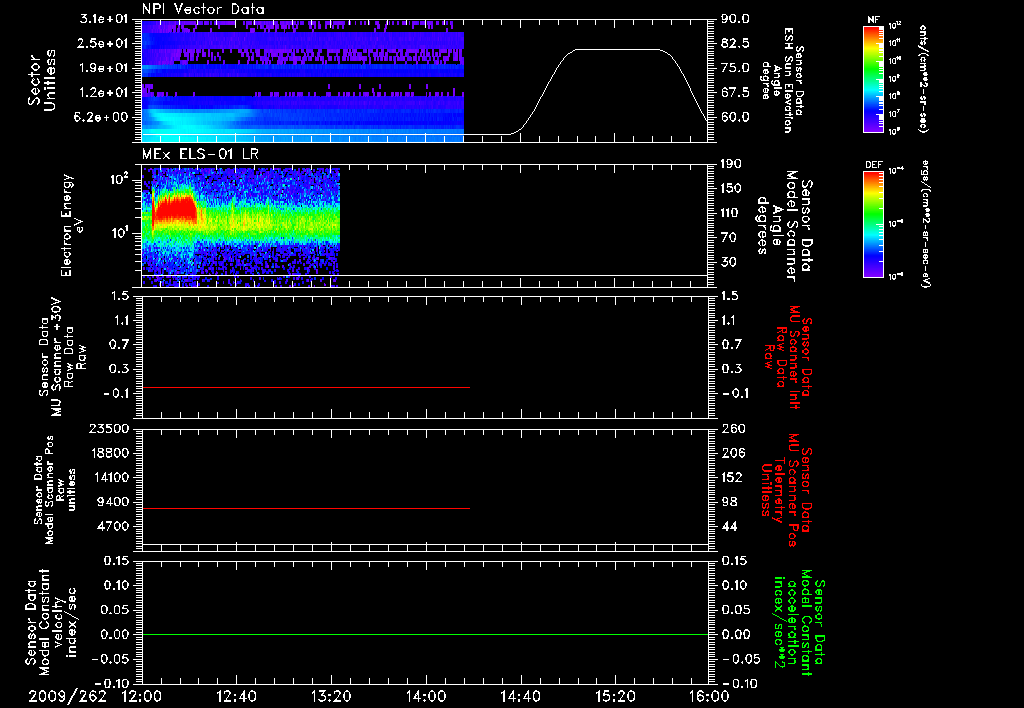
Task: Click the "1.9e+01" sector axis value
Action: click(104, 68)
